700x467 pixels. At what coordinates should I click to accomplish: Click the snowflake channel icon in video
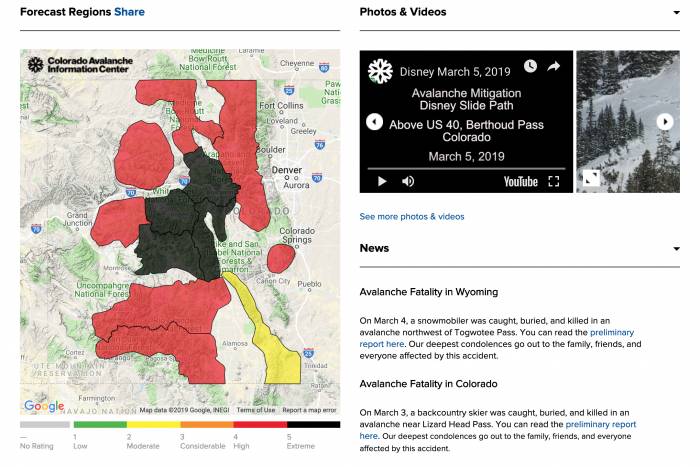[380, 71]
